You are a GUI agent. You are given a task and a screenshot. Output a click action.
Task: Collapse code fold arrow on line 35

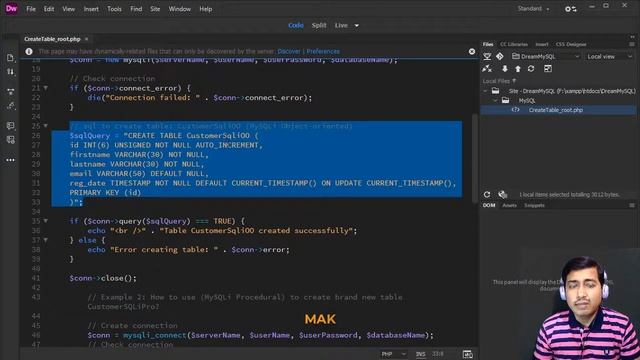(46, 221)
